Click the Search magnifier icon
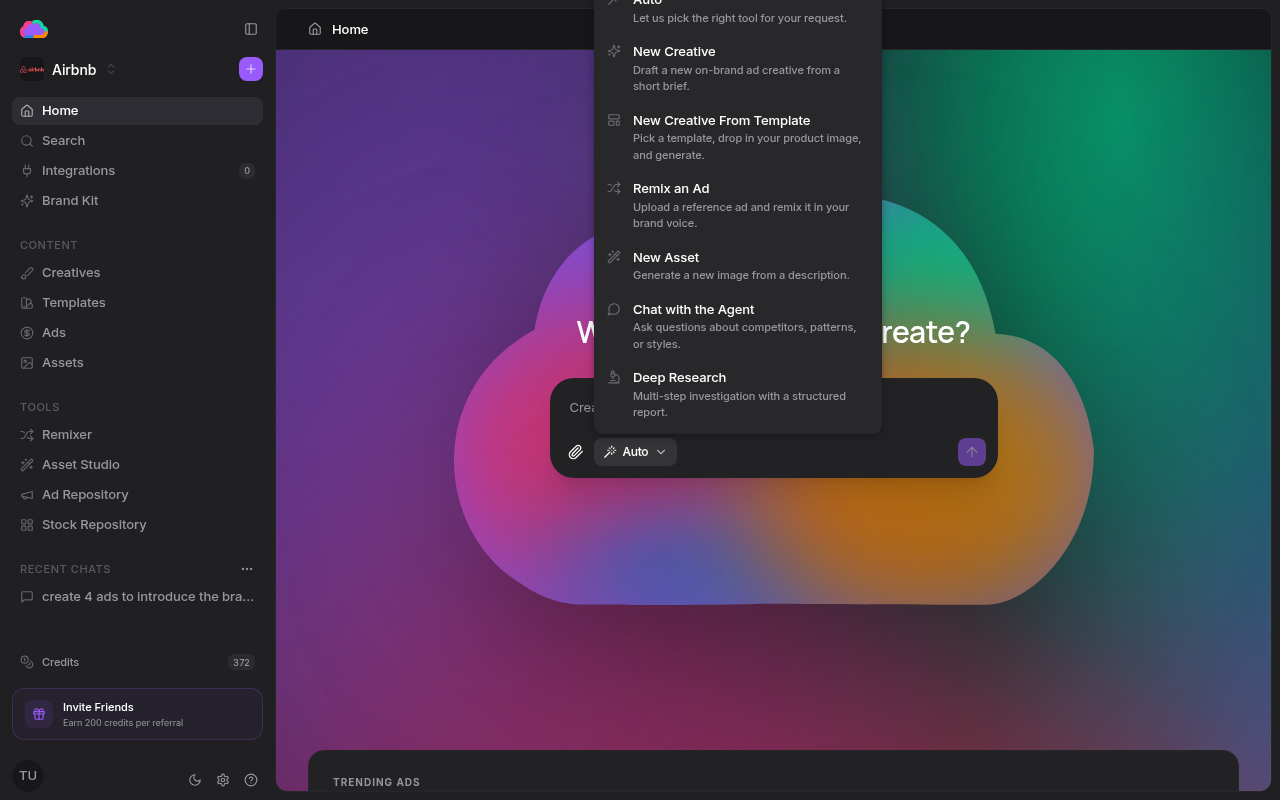This screenshot has height=800, width=1280. coord(27,141)
